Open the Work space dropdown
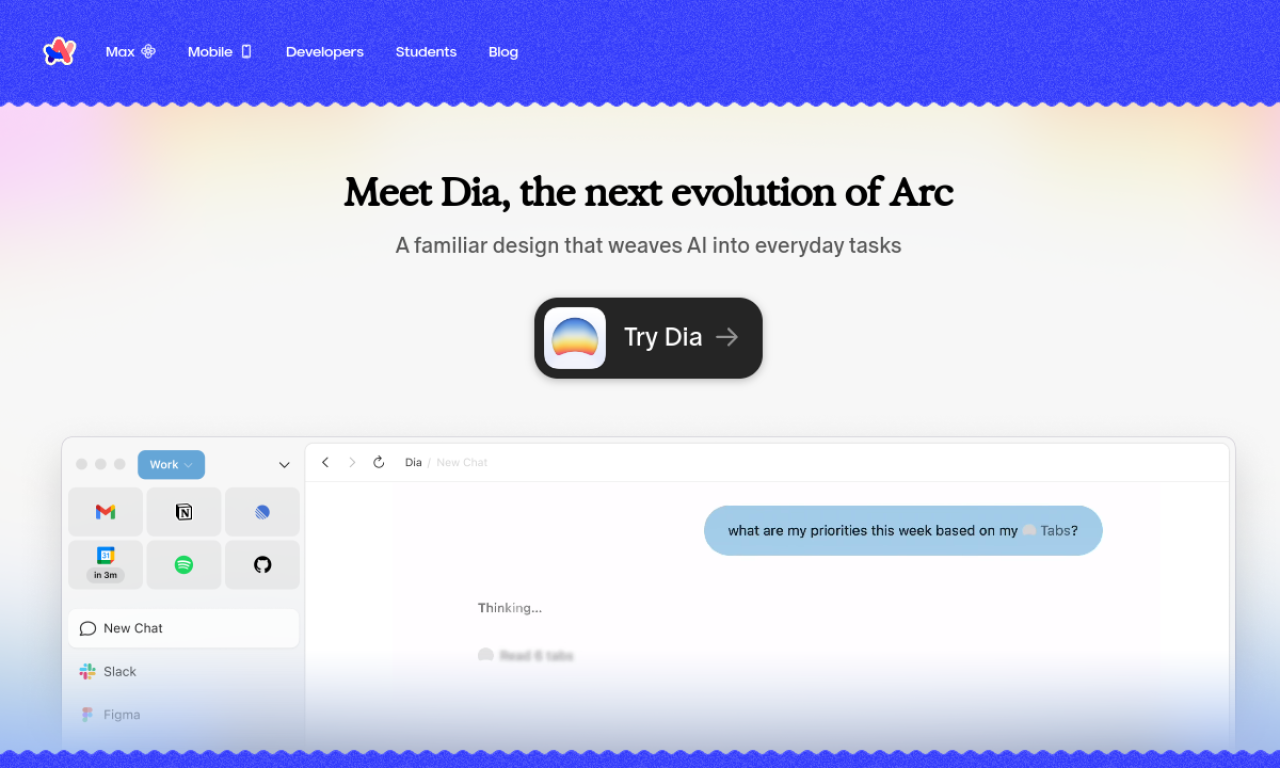1280x768 pixels. [x=170, y=464]
